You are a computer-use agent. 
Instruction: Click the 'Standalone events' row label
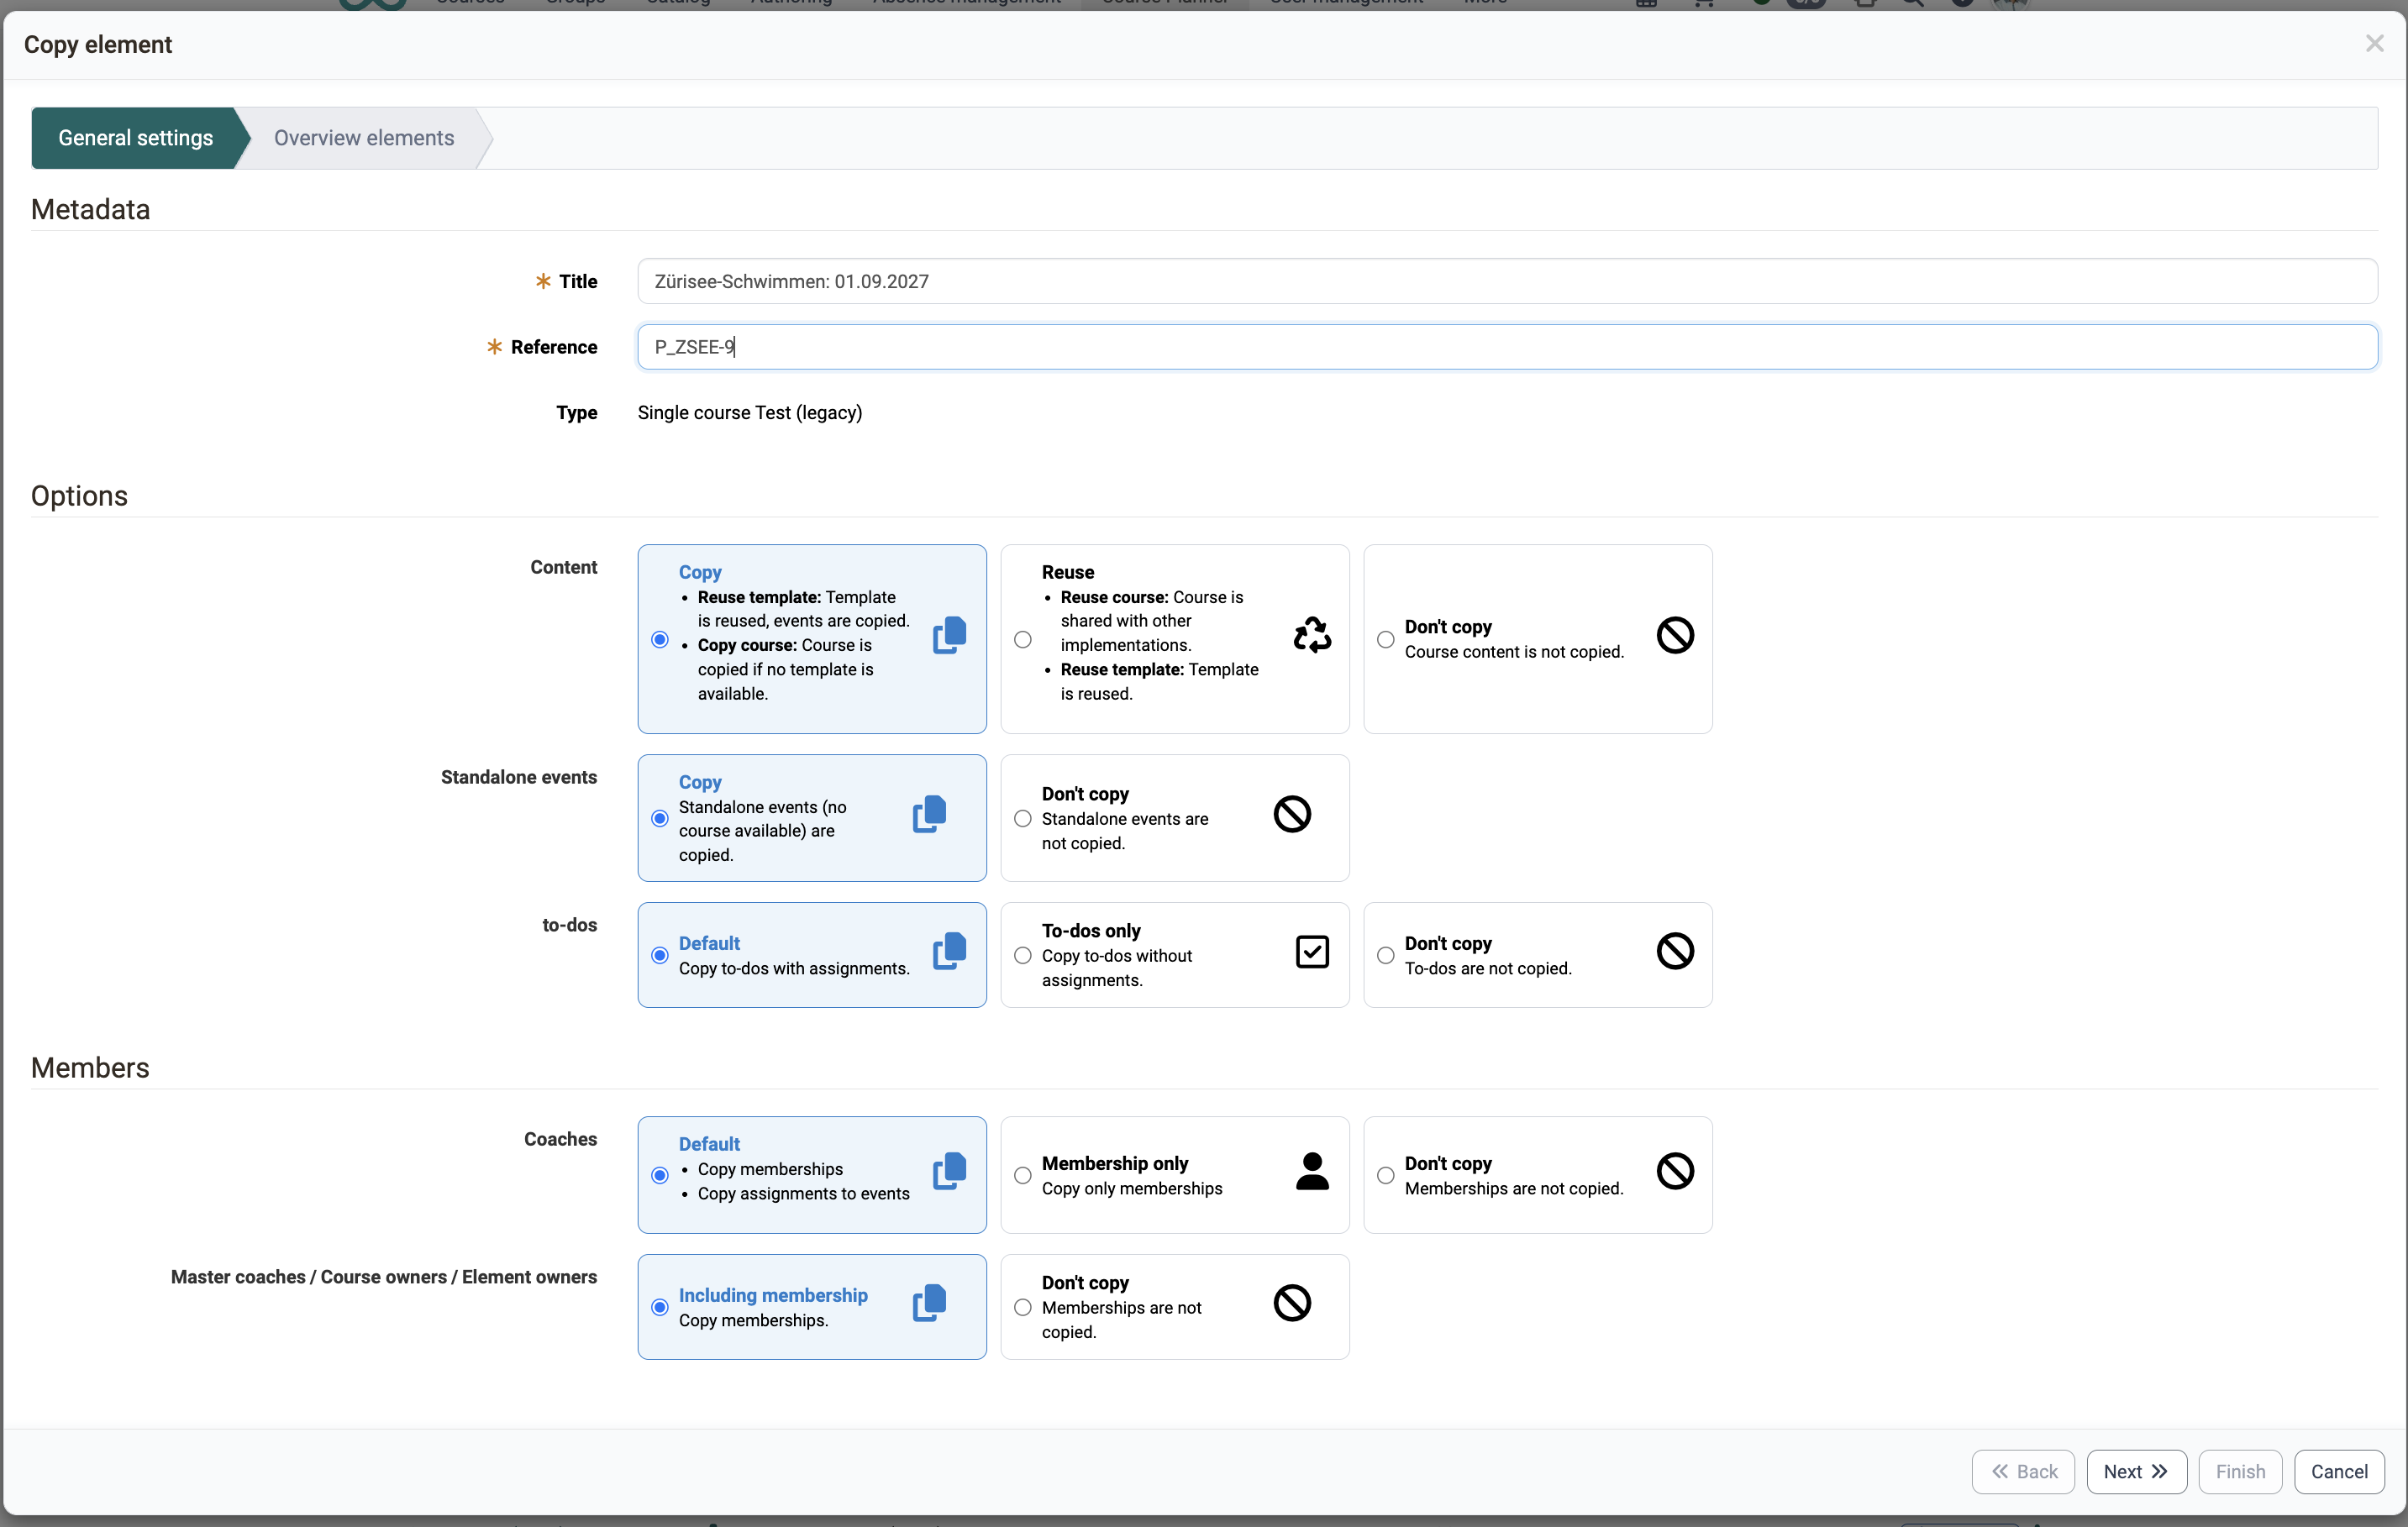coord(519,777)
